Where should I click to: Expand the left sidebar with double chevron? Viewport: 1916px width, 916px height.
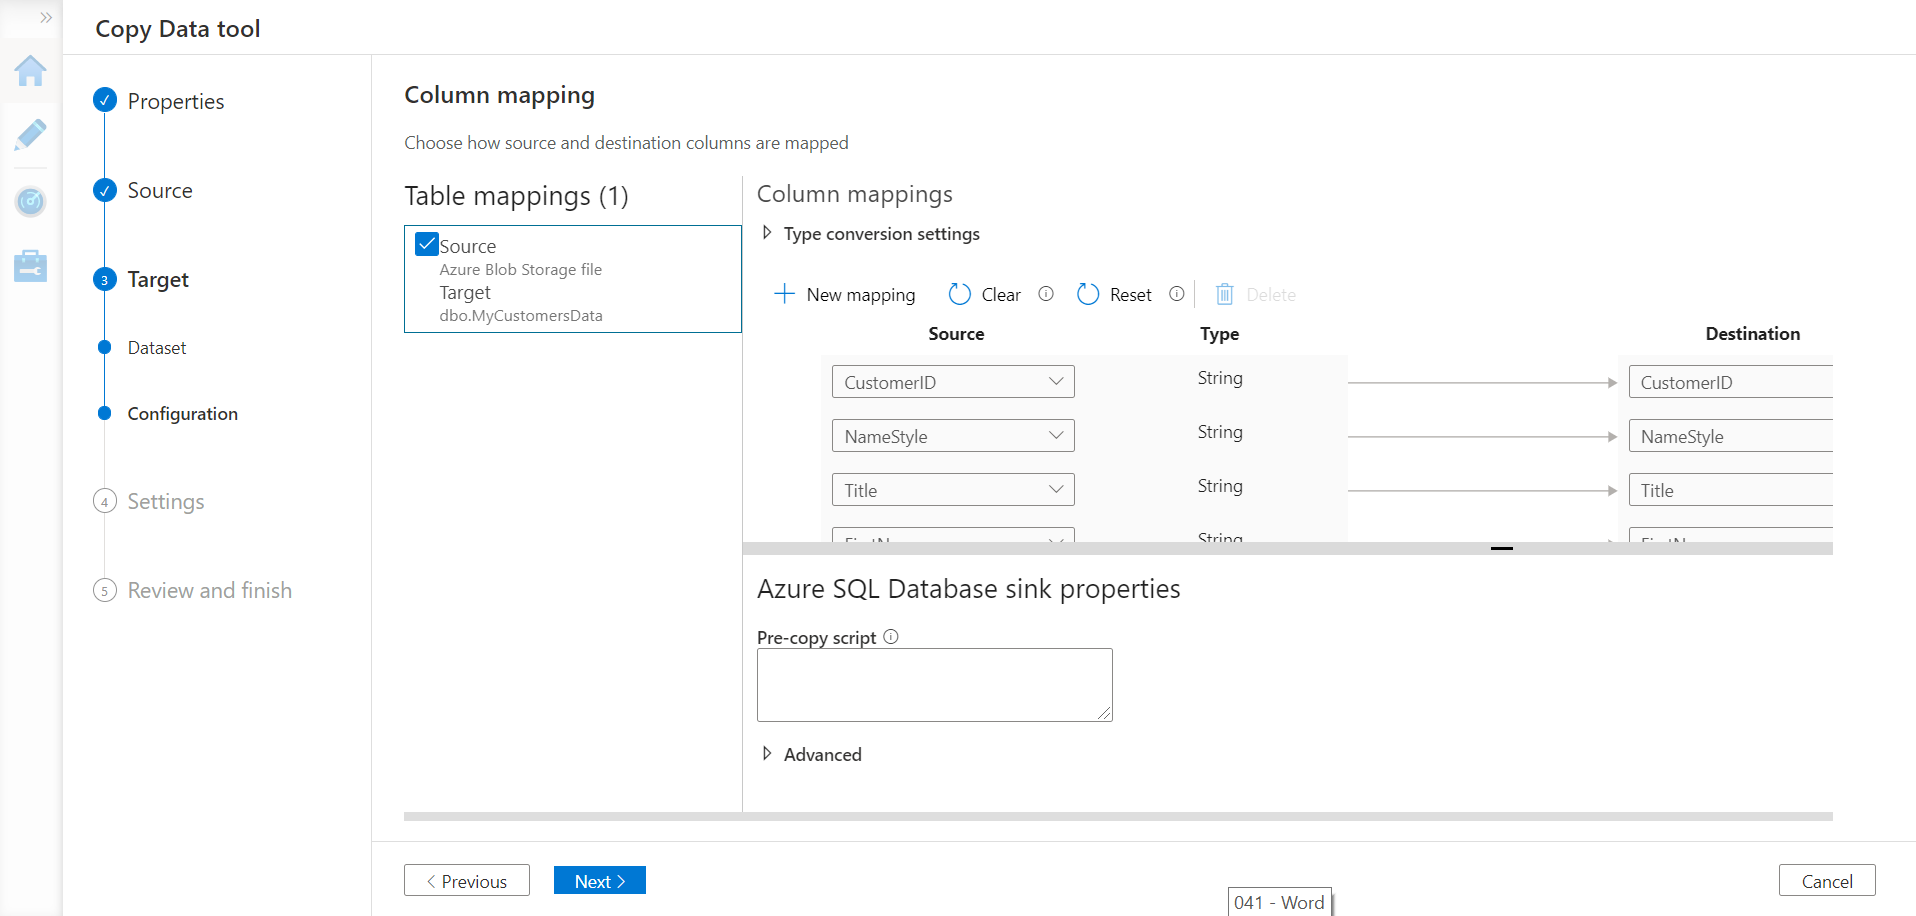coord(46,17)
